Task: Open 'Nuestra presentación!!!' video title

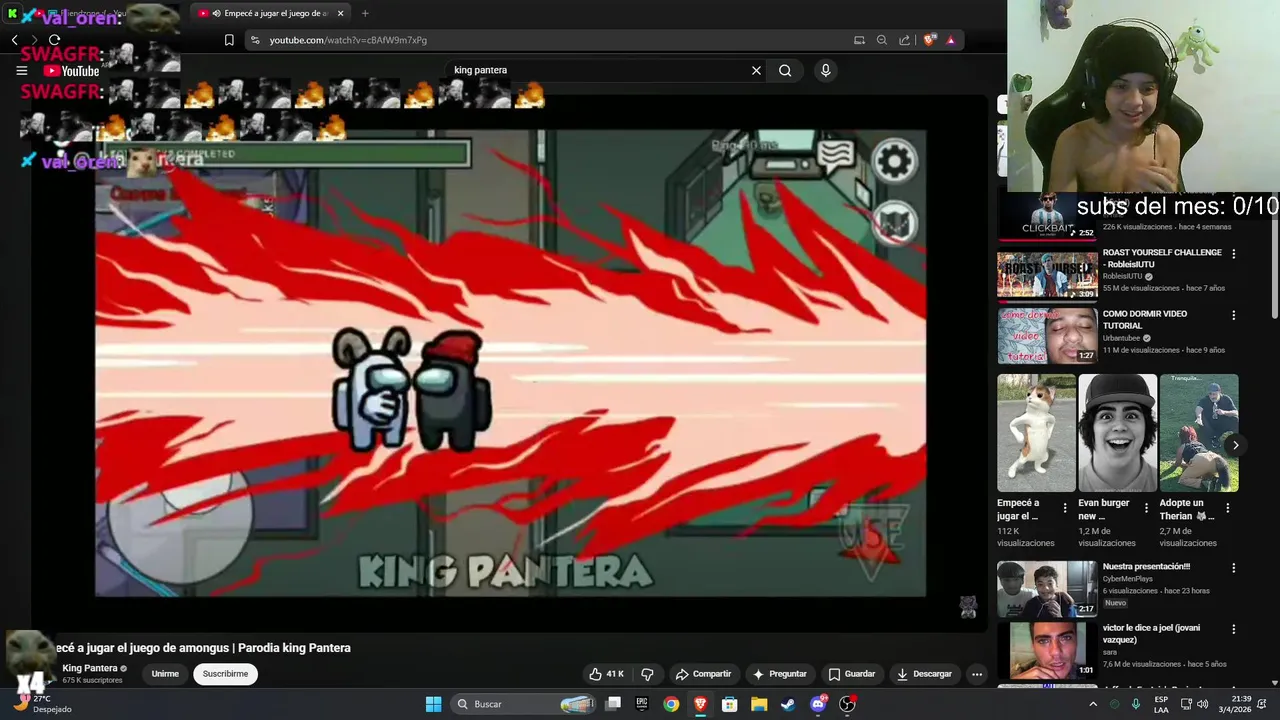Action: click(1146, 566)
